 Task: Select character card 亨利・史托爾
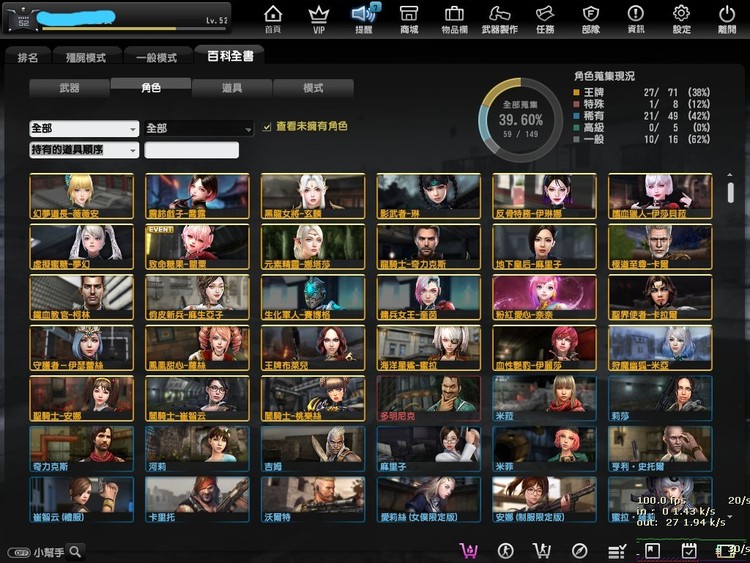coord(661,450)
